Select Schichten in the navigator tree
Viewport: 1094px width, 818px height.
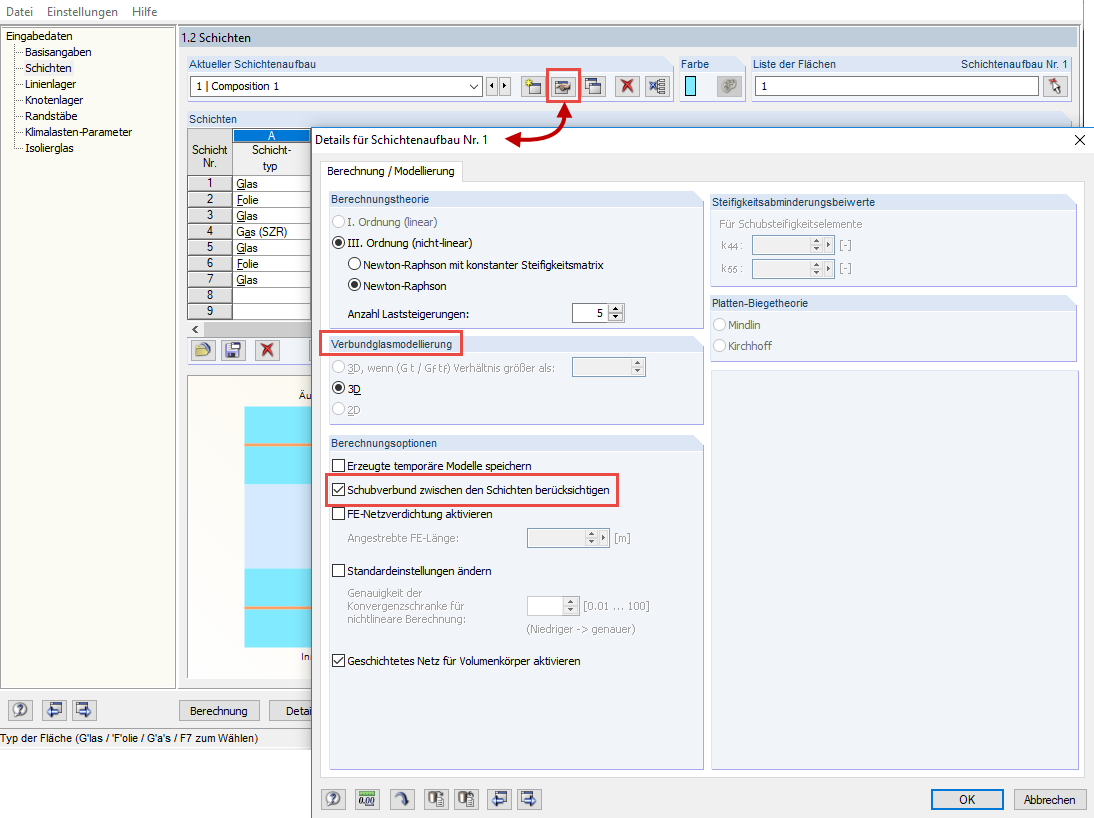[48, 68]
